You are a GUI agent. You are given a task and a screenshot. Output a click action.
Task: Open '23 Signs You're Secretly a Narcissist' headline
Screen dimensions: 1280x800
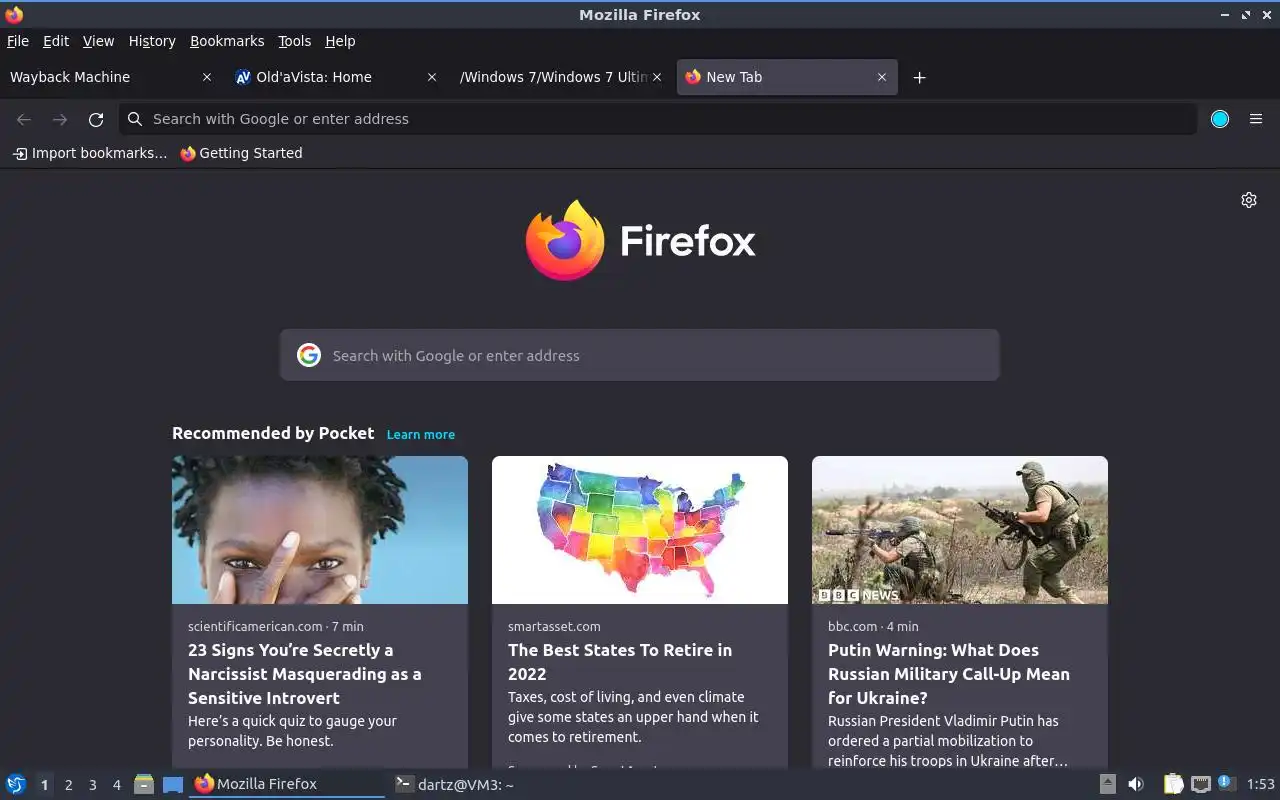pyautogui.click(x=305, y=674)
